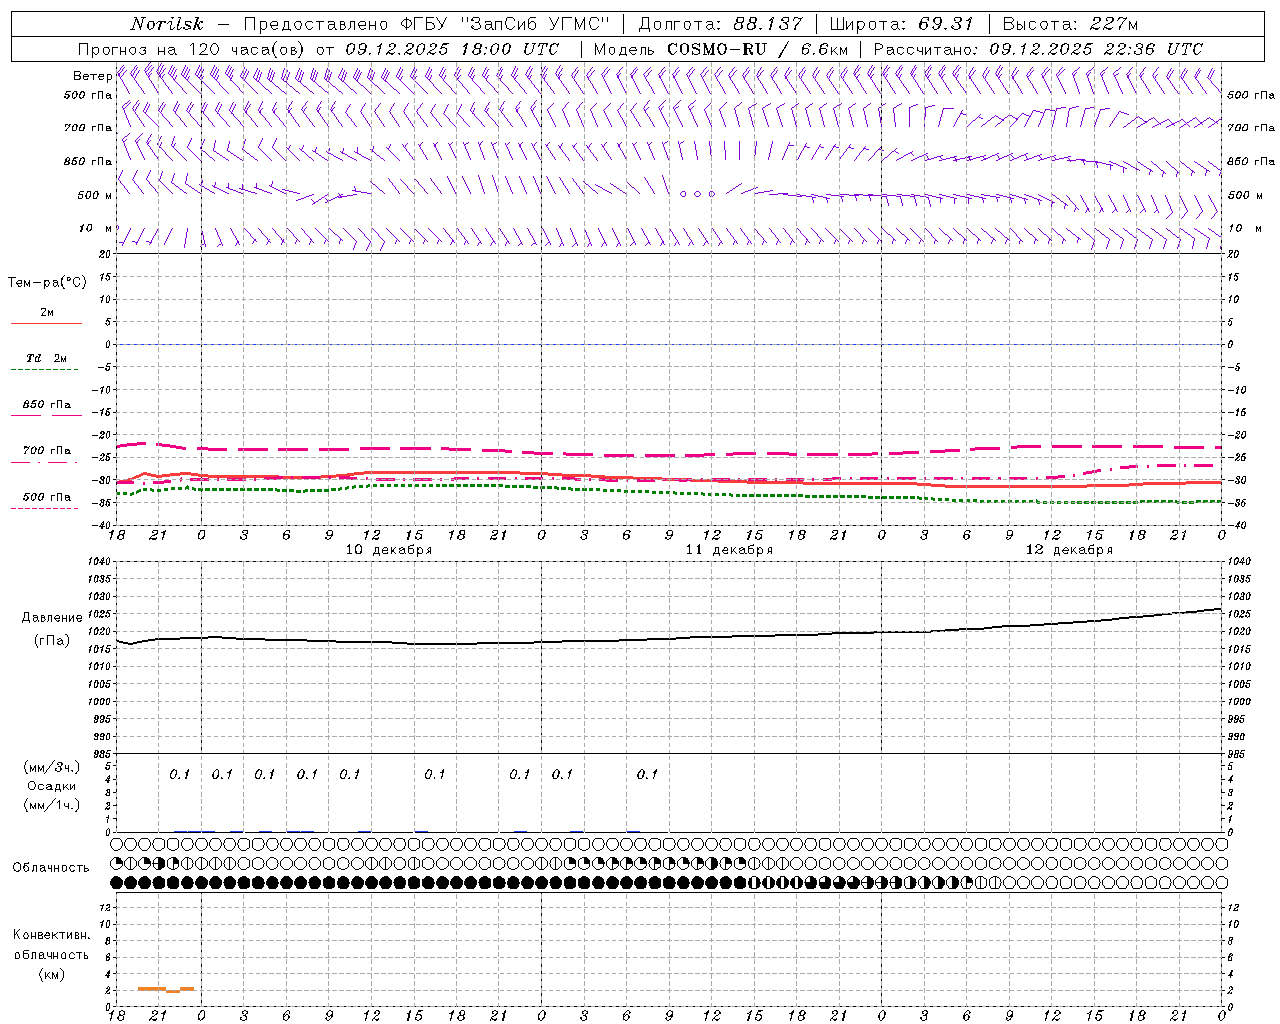
Task: Select the 11 декабря date label
Action: [728, 550]
